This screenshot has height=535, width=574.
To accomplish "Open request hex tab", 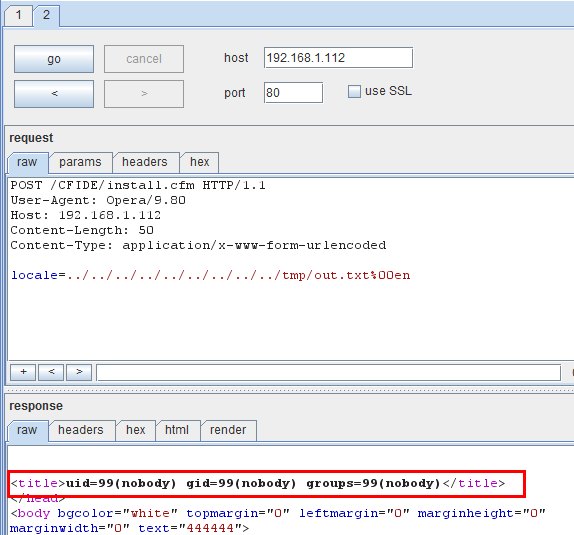I will (200, 162).
